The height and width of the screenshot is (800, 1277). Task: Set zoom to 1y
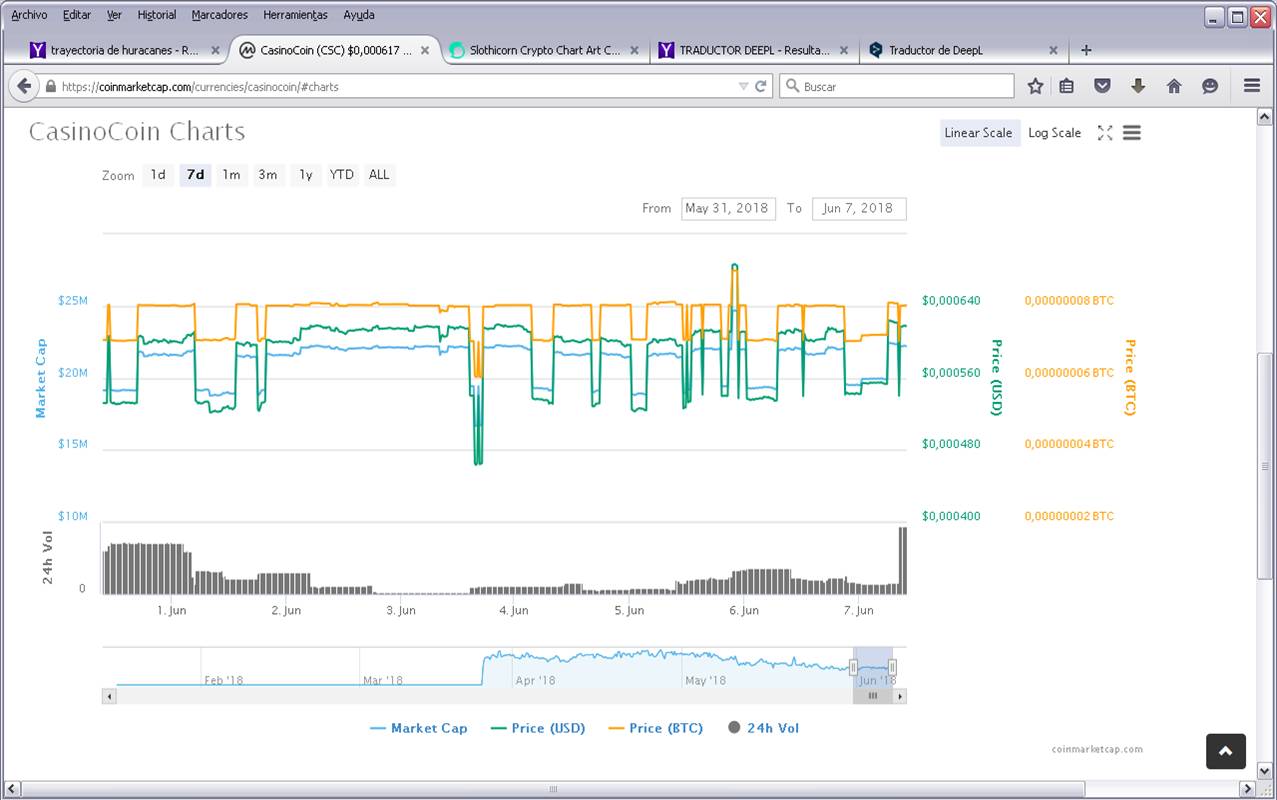coord(305,175)
